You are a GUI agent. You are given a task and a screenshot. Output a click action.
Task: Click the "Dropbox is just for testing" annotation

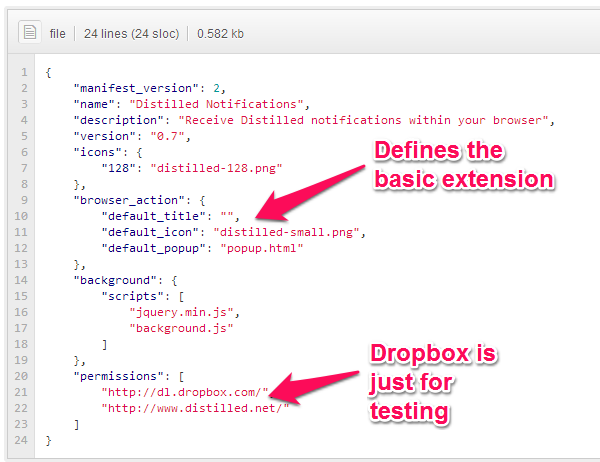[x=436, y=382]
